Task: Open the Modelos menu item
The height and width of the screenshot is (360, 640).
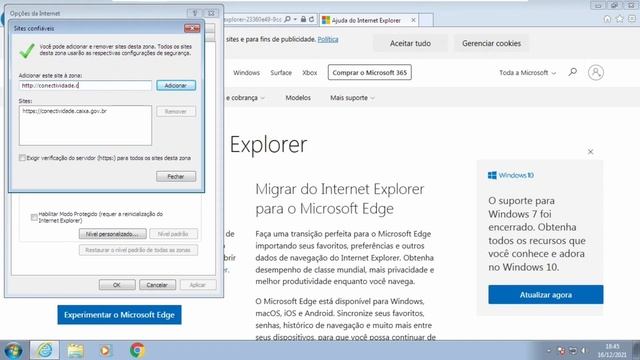Action: [x=298, y=98]
